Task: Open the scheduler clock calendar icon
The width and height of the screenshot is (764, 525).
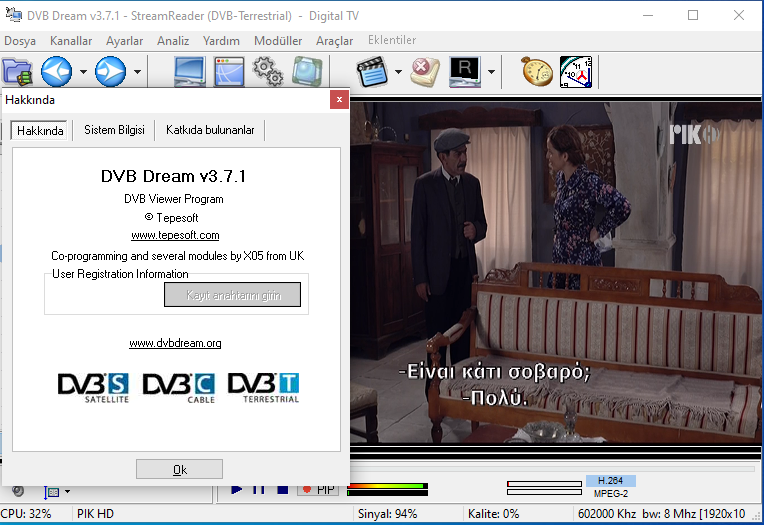Action: (x=576, y=72)
